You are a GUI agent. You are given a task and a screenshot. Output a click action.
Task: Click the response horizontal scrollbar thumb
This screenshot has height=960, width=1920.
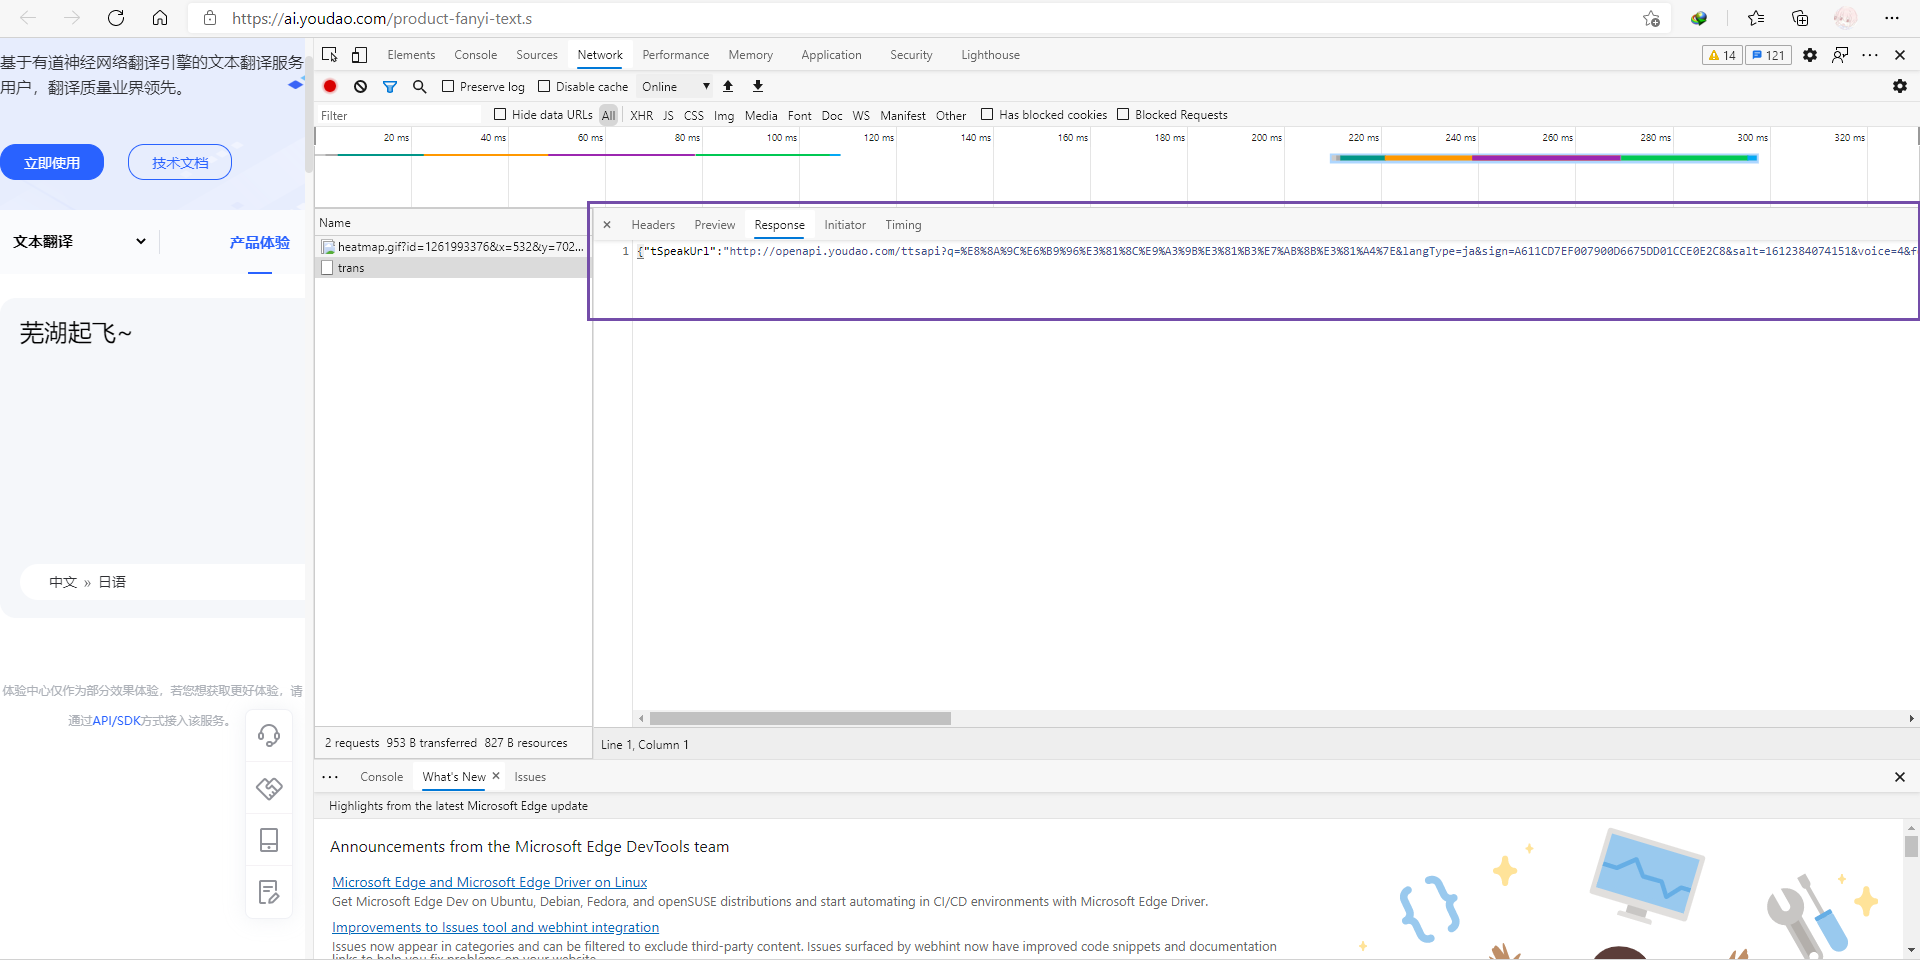coord(800,718)
